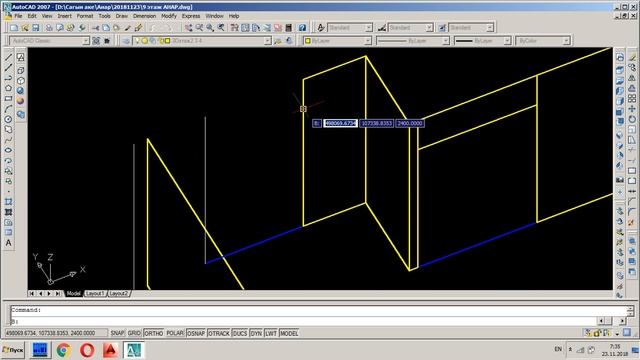Open Opera browser from the taskbar
This screenshot has height=360, width=640.
click(87, 350)
